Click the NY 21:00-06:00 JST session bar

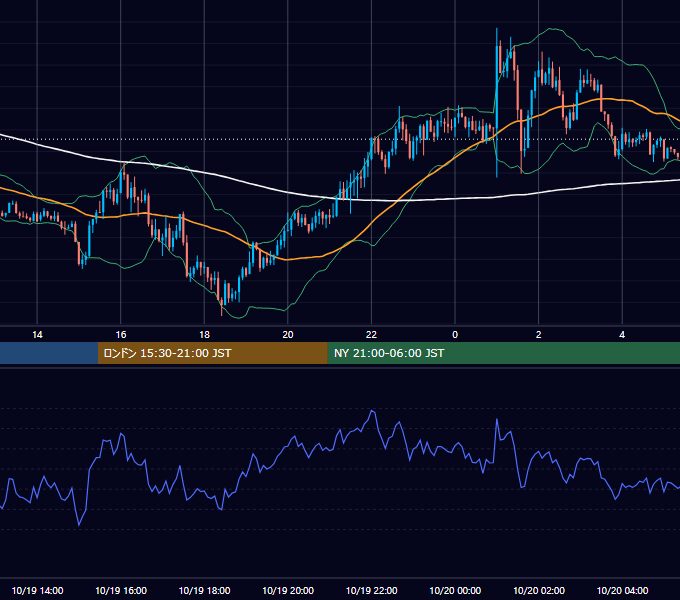(x=503, y=353)
